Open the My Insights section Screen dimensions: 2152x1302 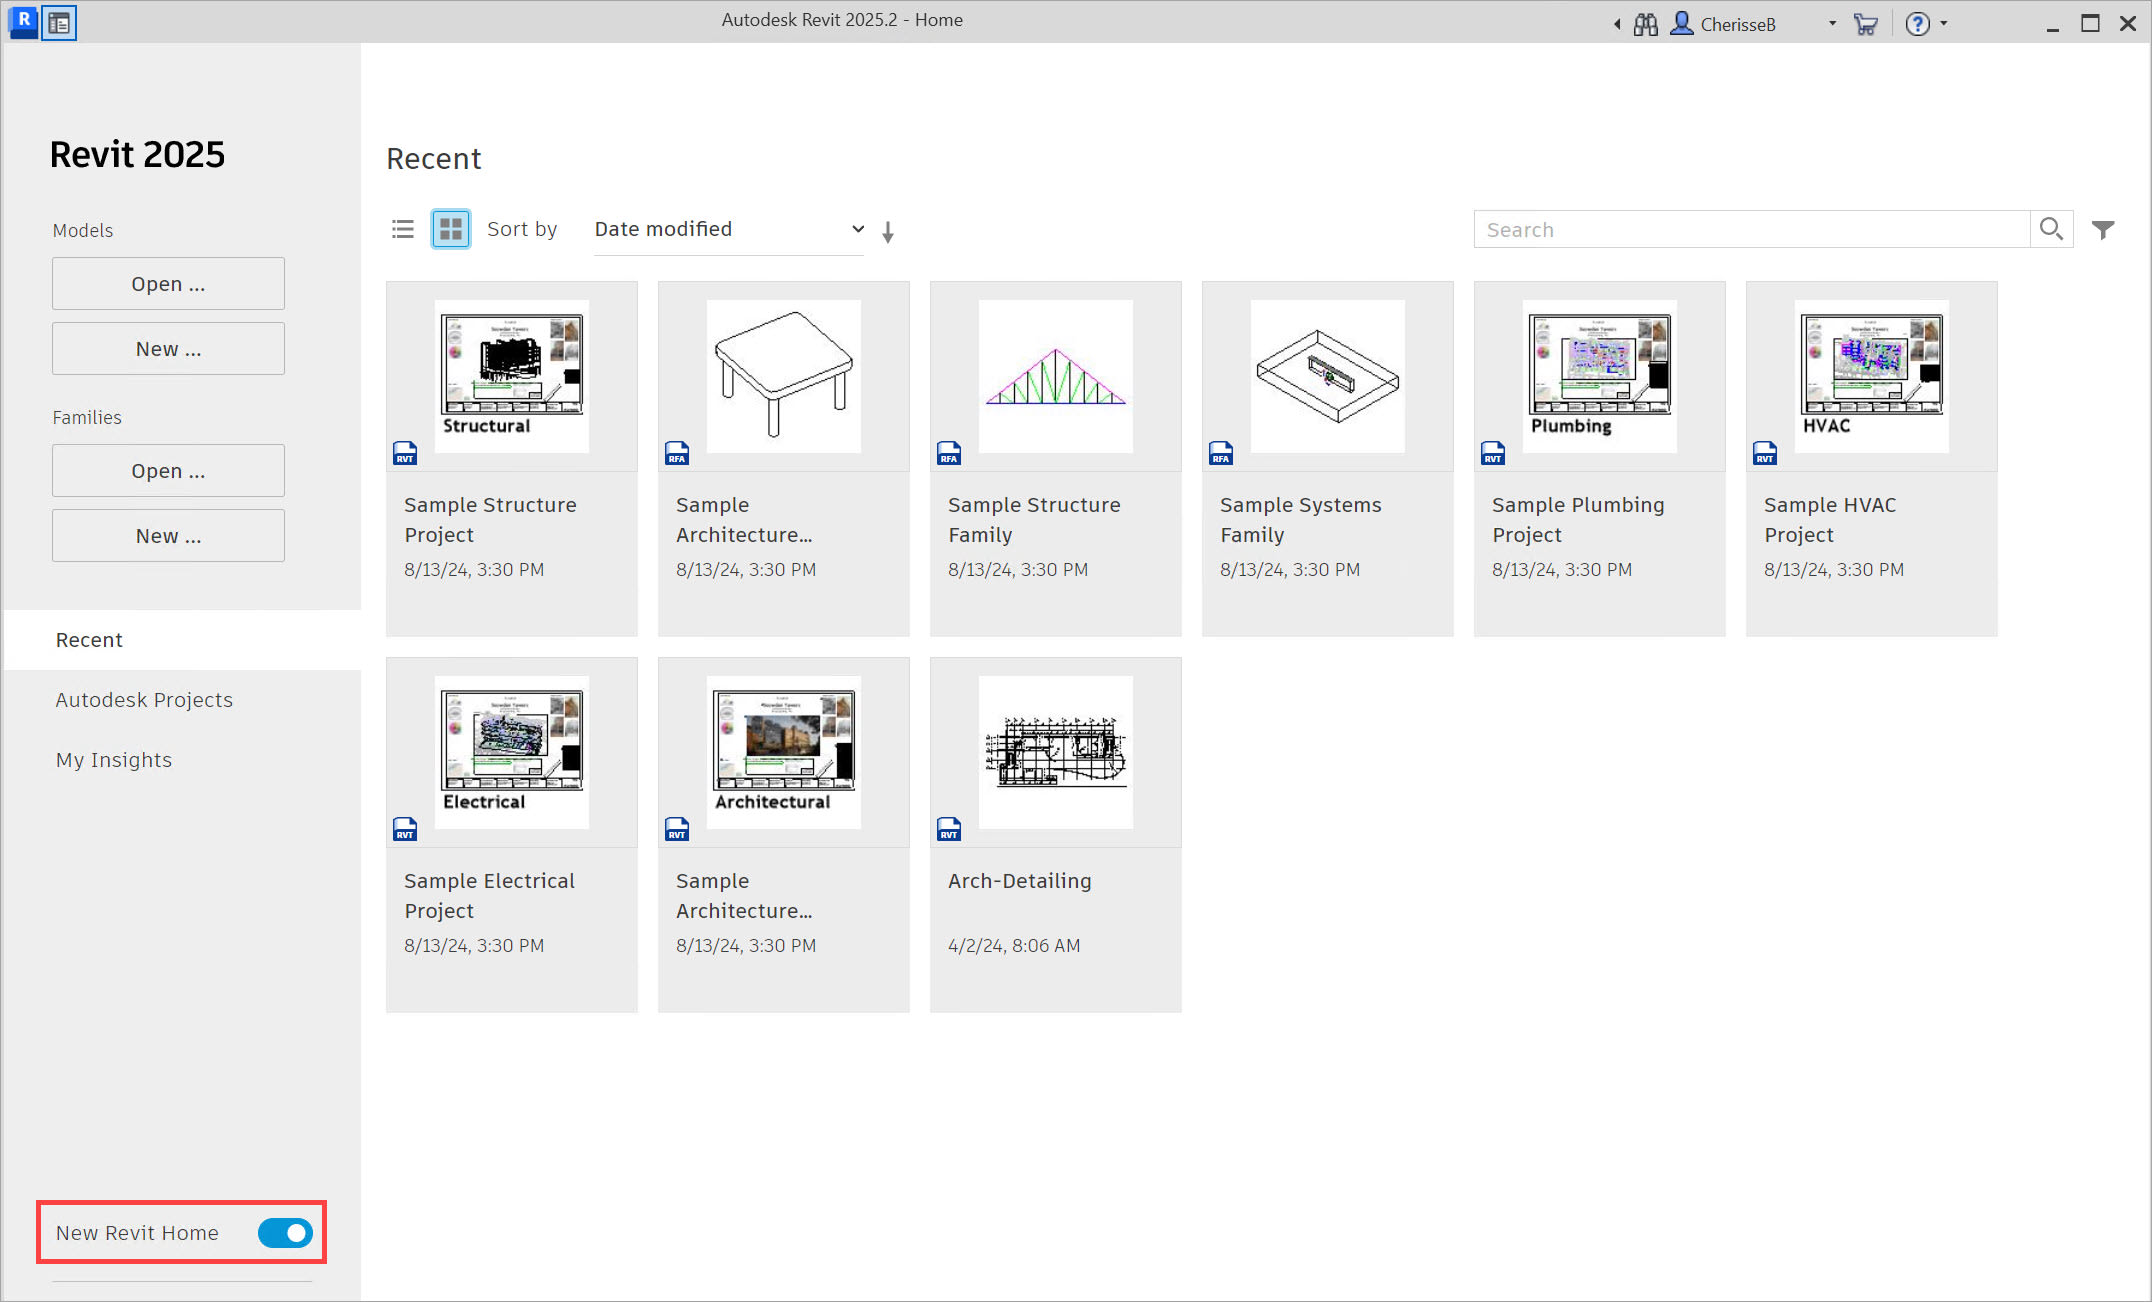pos(113,759)
